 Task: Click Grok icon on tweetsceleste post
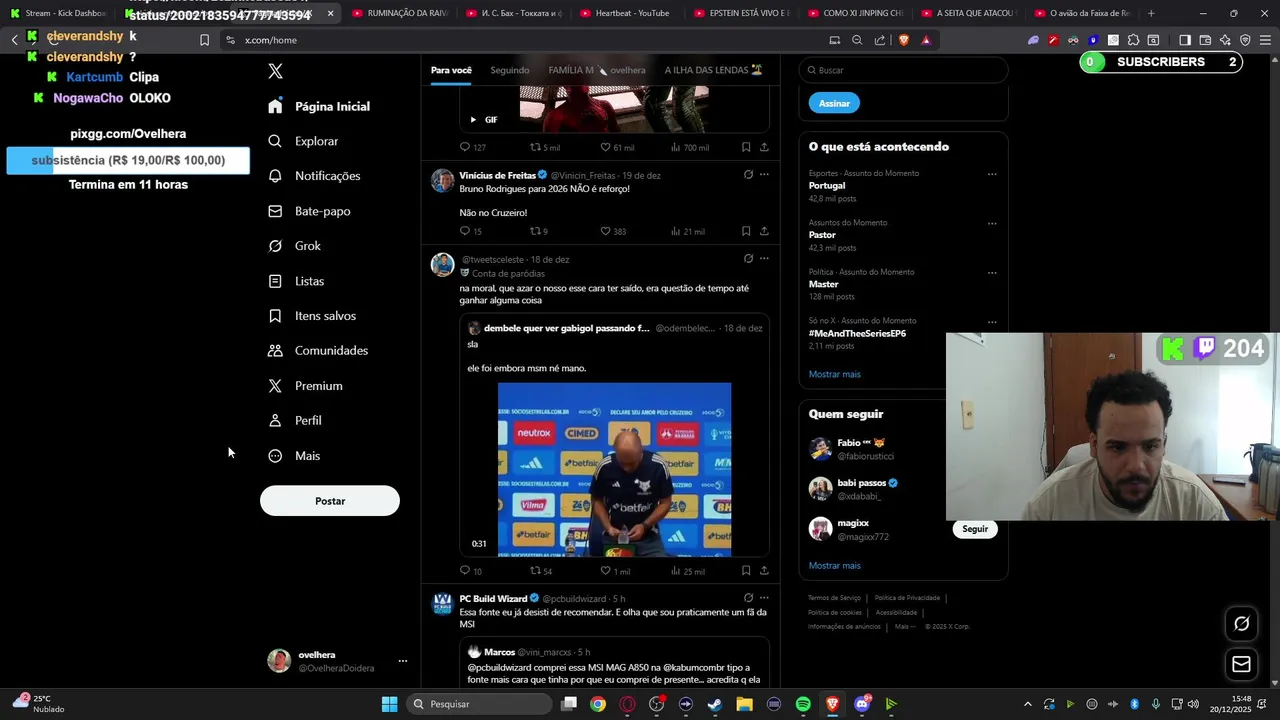[x=748, y=258]
